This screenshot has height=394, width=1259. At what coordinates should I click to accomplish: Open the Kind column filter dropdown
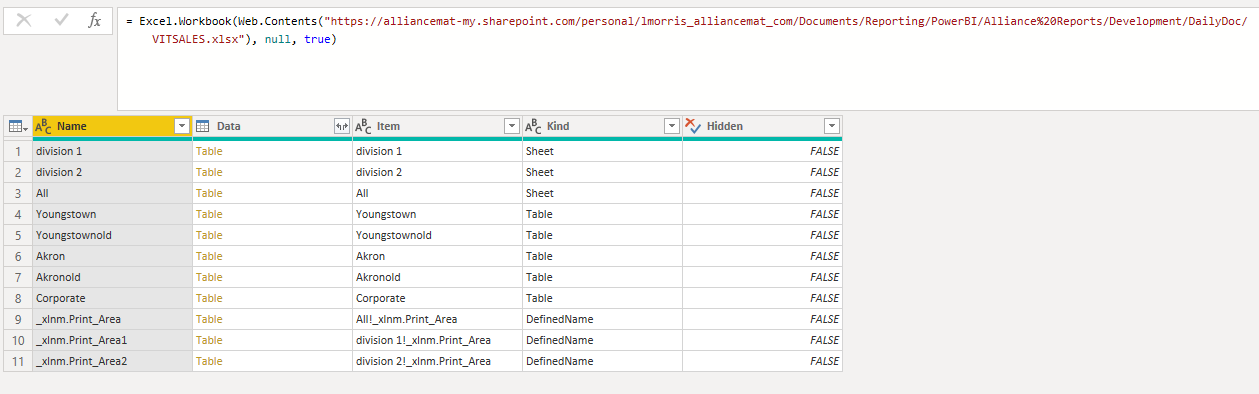(672, 126)
